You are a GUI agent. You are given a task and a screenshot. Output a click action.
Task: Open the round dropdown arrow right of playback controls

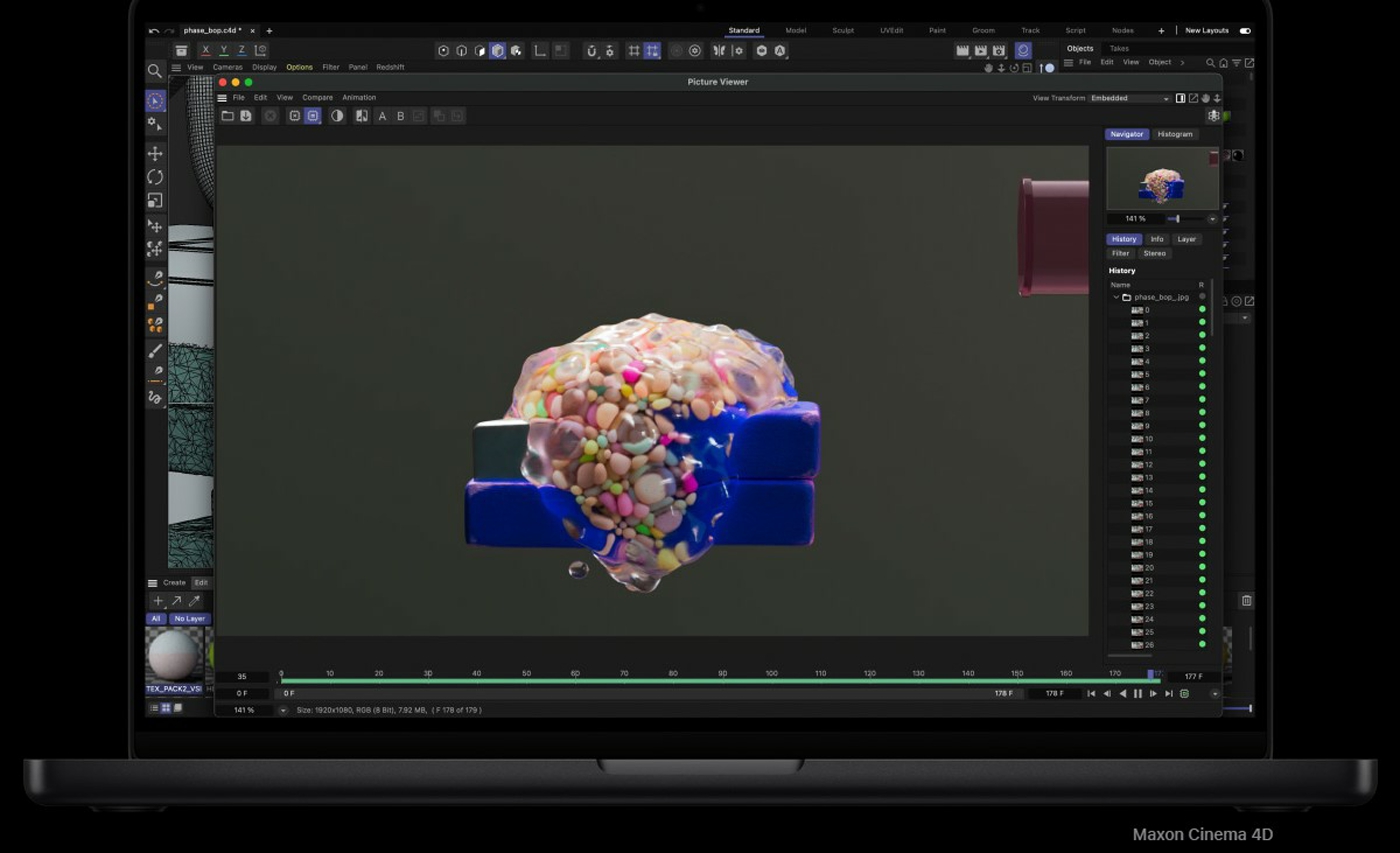click(1215, 693)
